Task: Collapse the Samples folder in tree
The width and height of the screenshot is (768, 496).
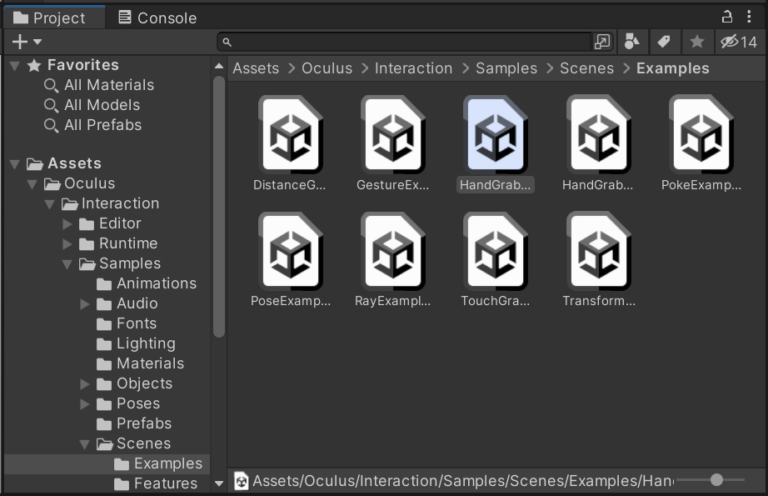Action: tap(67, 264)
